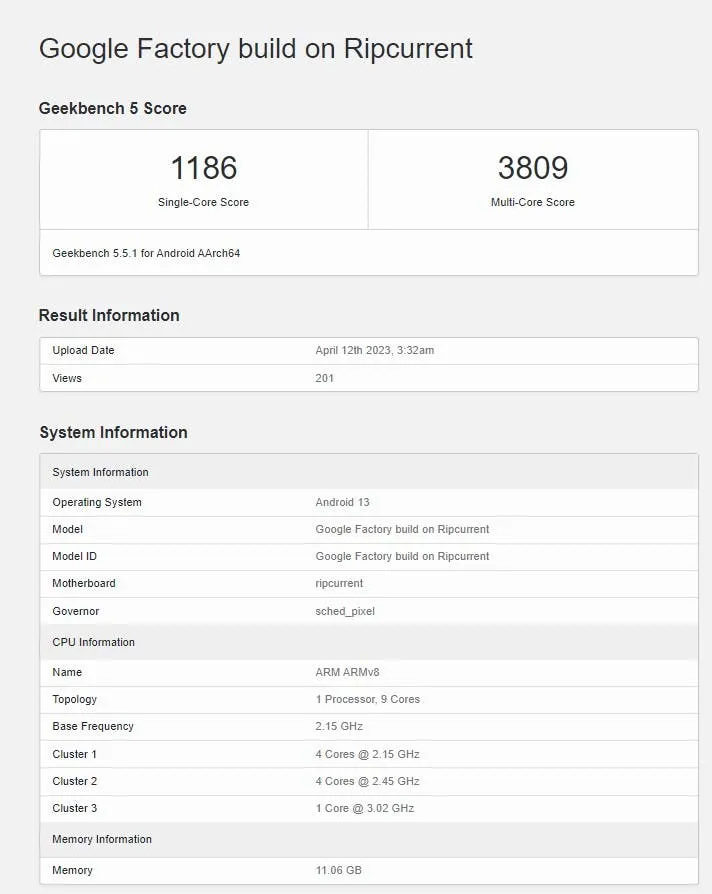Click the 'Motherboard' label

[84, 583]
